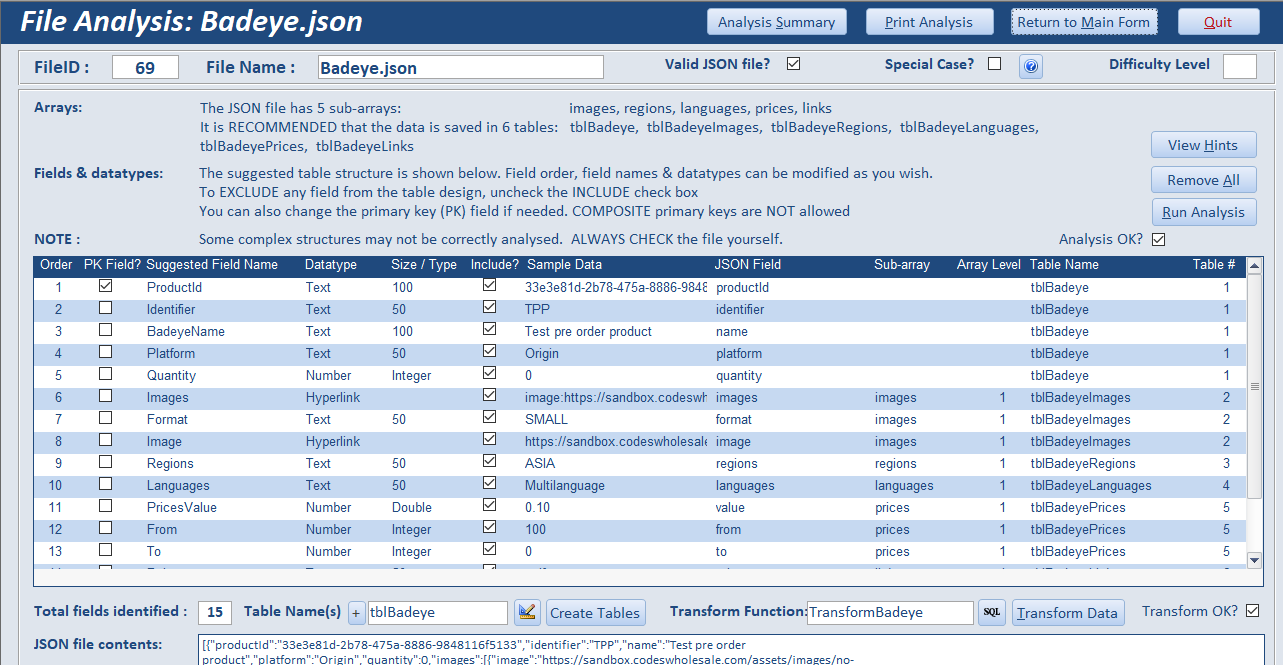Click the JSON Field column header
This screenshot has height=665, width=1283.
(749, 265)
